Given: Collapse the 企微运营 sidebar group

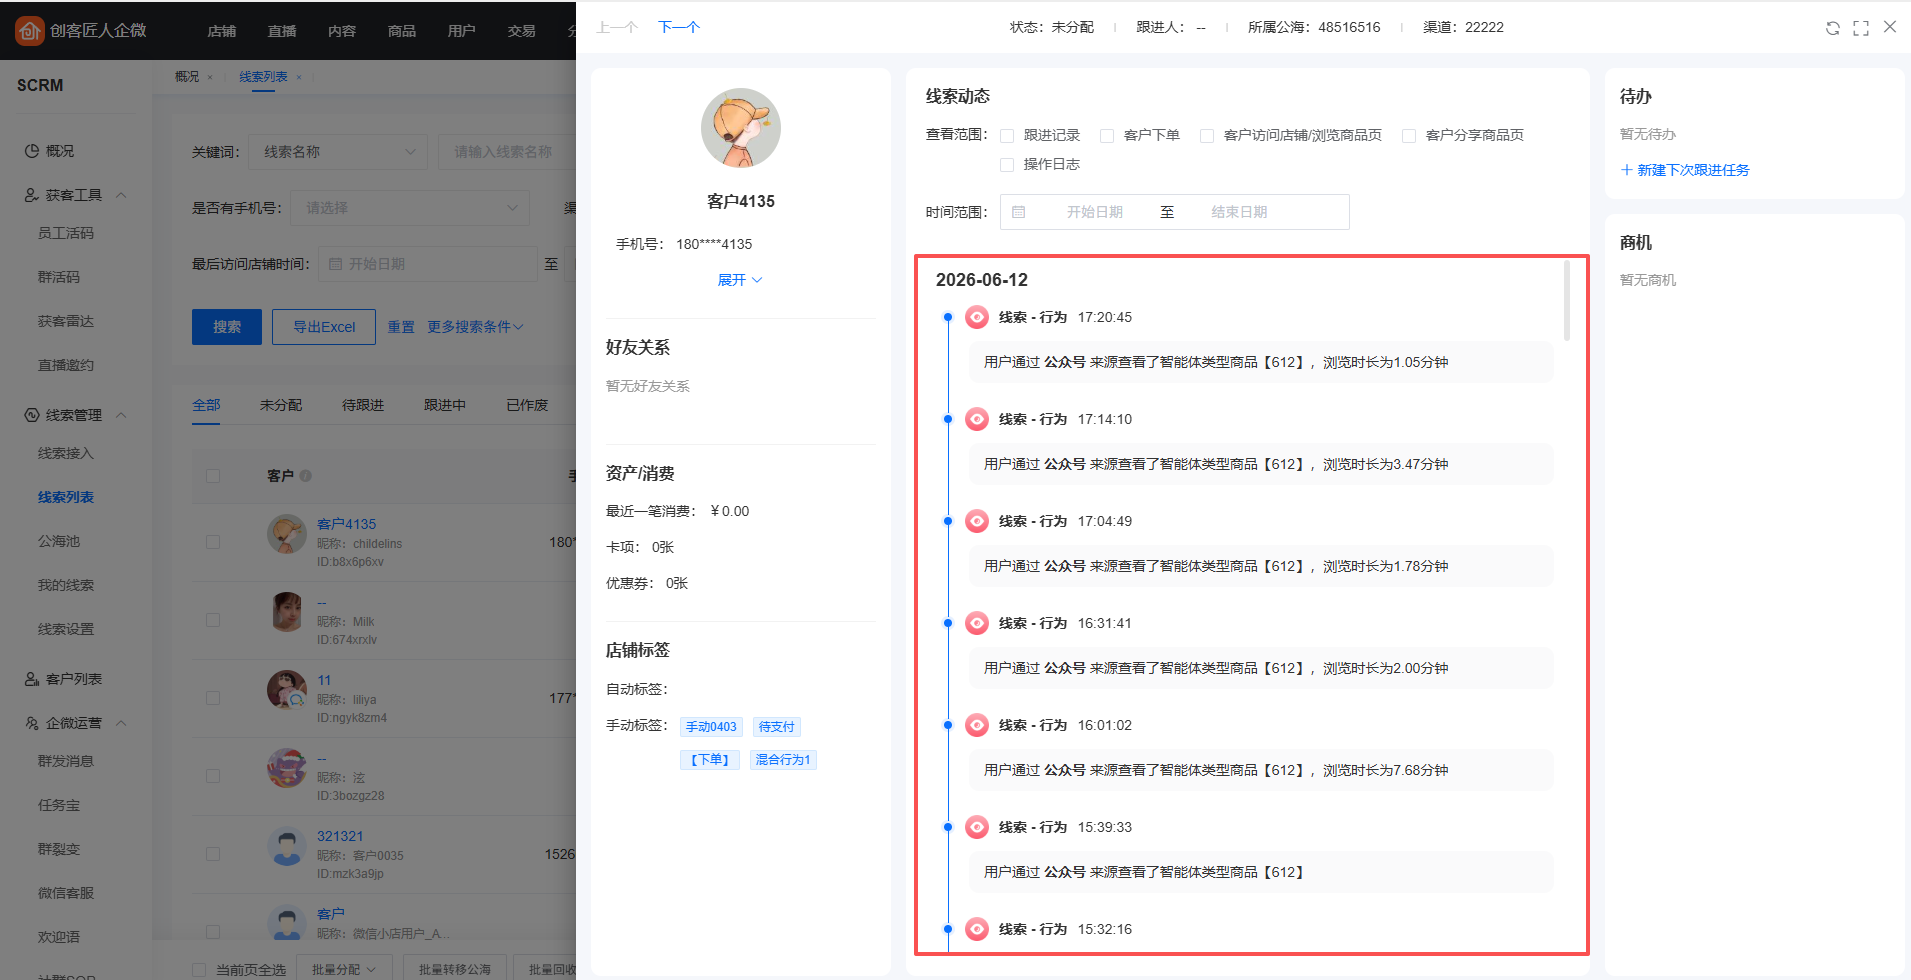Looking at the screenshot, I should [x=121, y=723].
